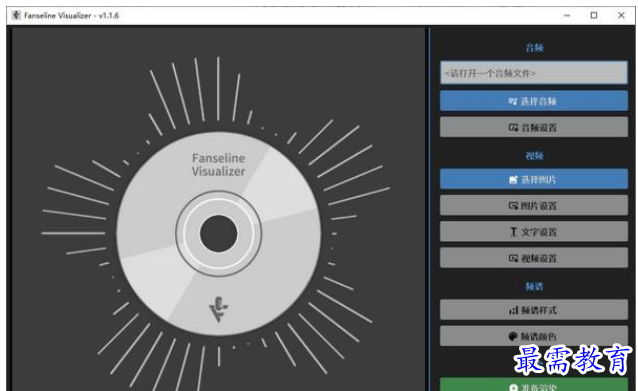Open 频谱颜色 spectrum color

(x=533, y=336)
